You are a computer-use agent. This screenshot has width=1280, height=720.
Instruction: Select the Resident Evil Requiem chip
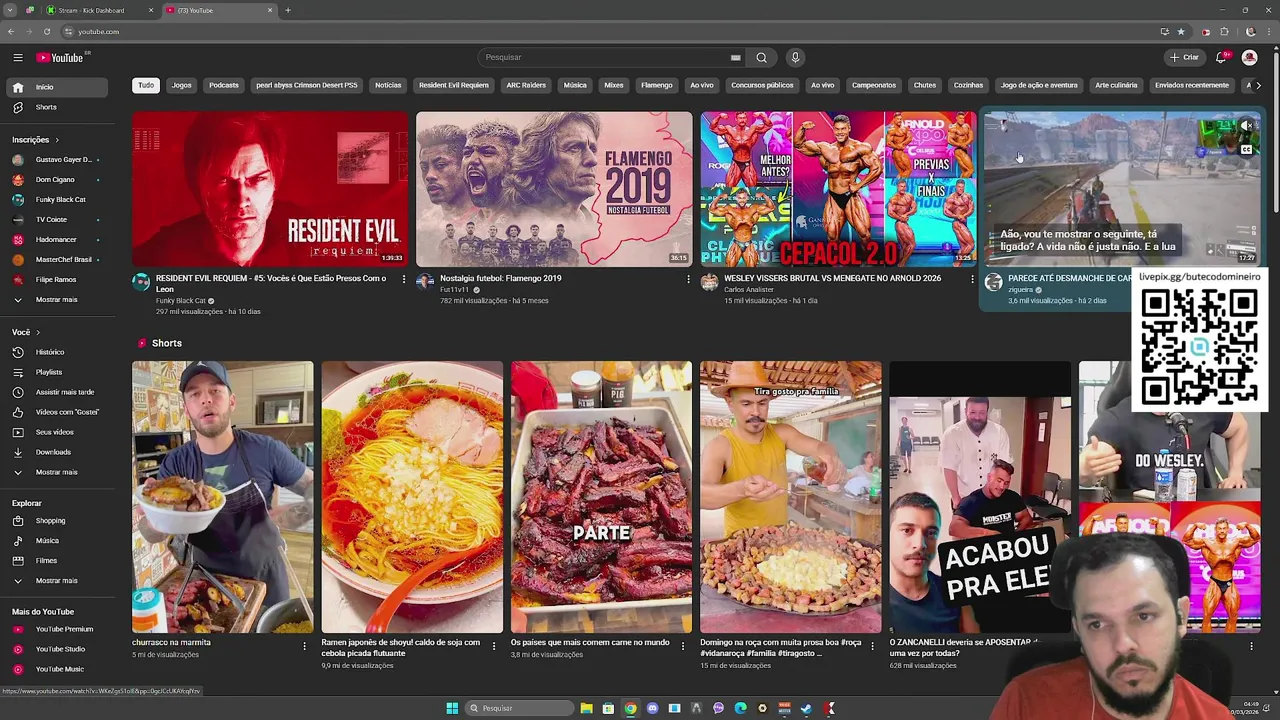click(454, 85)
